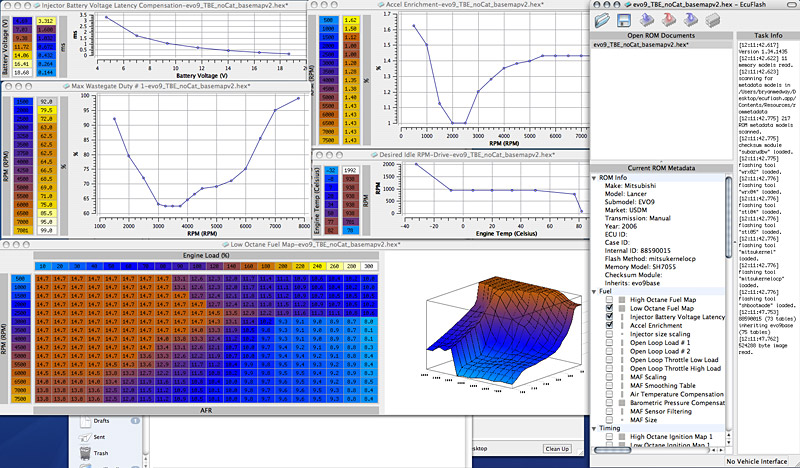This screenshot has width=800, height=468.
Task: Check the Injector size scaling checkbox
Action: pyautogui.click(x=609, y=334)
